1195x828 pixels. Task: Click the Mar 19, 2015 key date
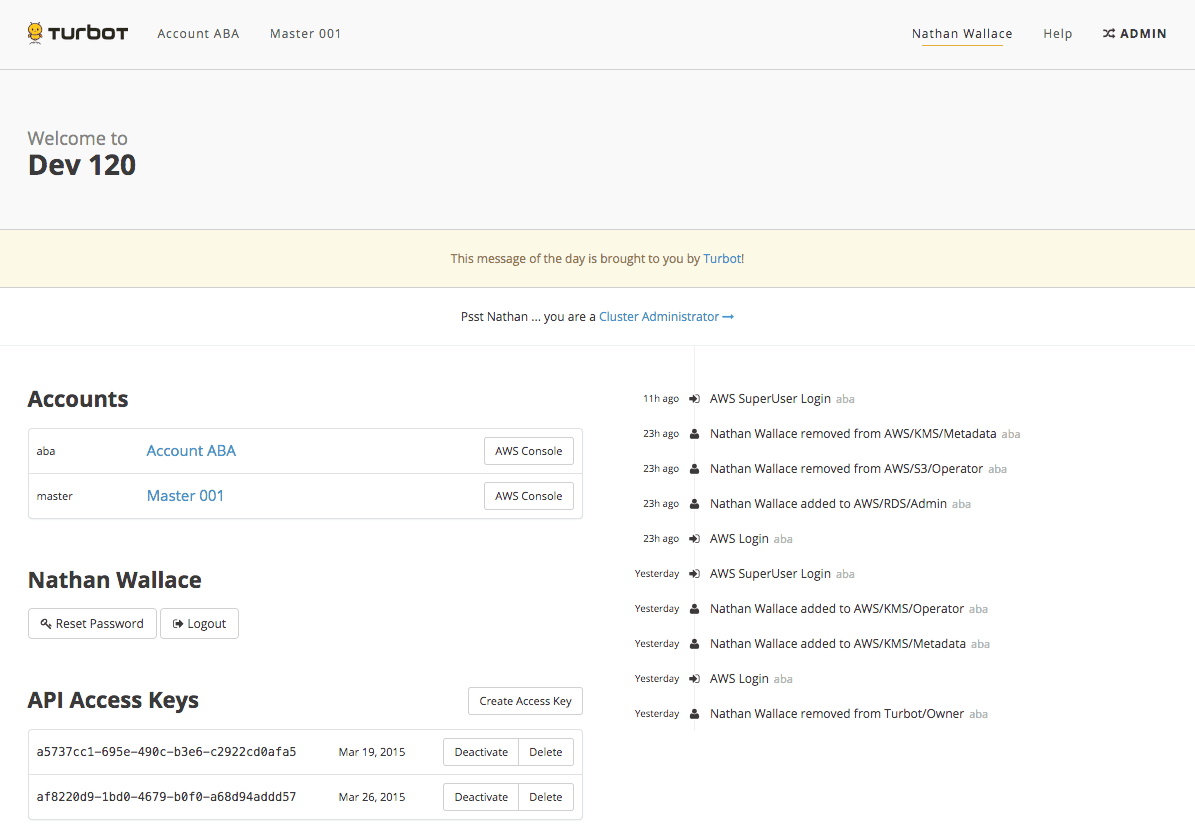point(372,753)
